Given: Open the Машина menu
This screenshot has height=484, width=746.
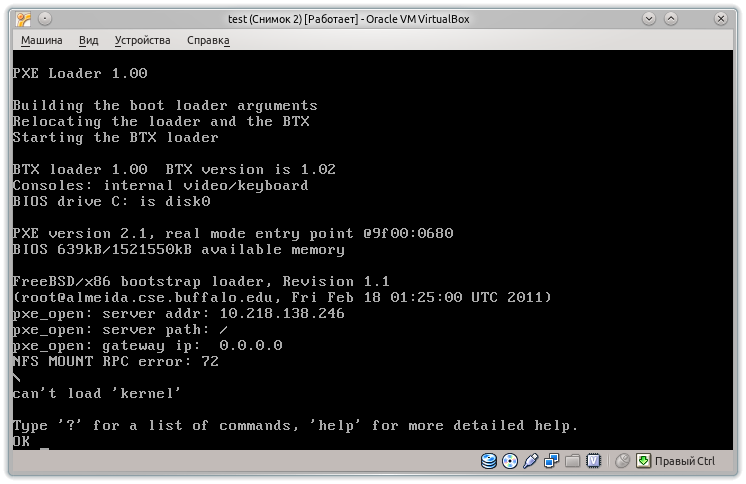Looking at the screenshot, I should coord(41,40).
